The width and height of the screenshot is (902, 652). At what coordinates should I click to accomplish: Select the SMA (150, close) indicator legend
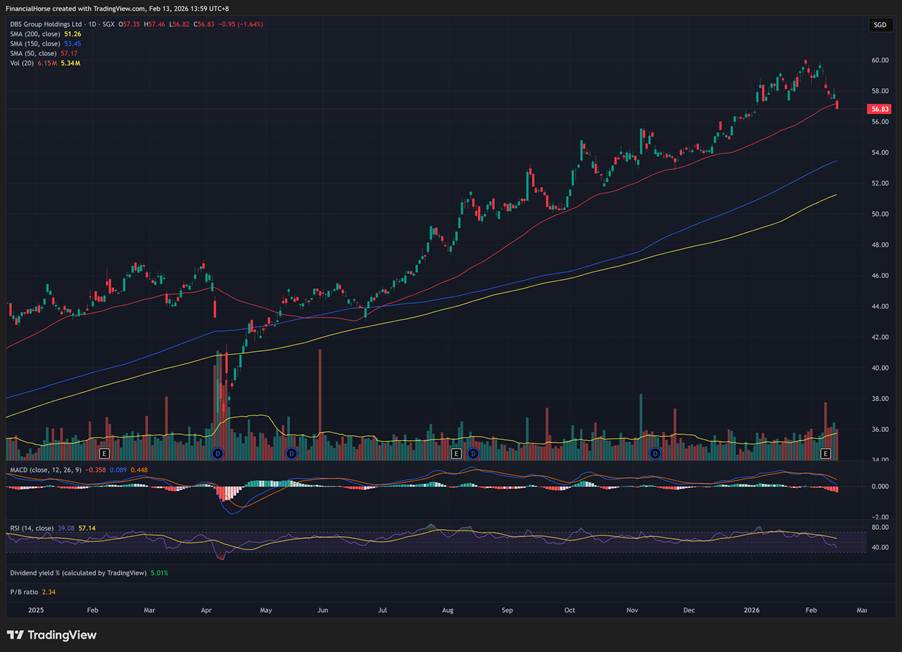coord(34,43)
